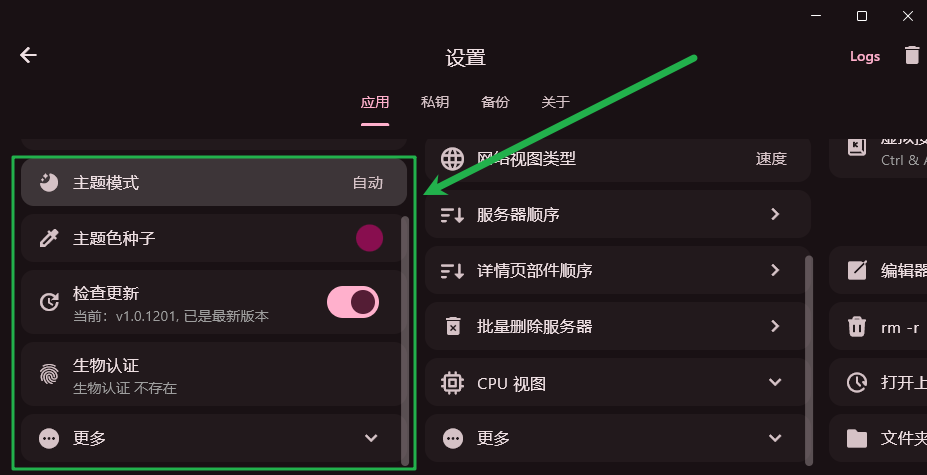
Task: Click the theme mode moon icon
Action: click(49, 183)
